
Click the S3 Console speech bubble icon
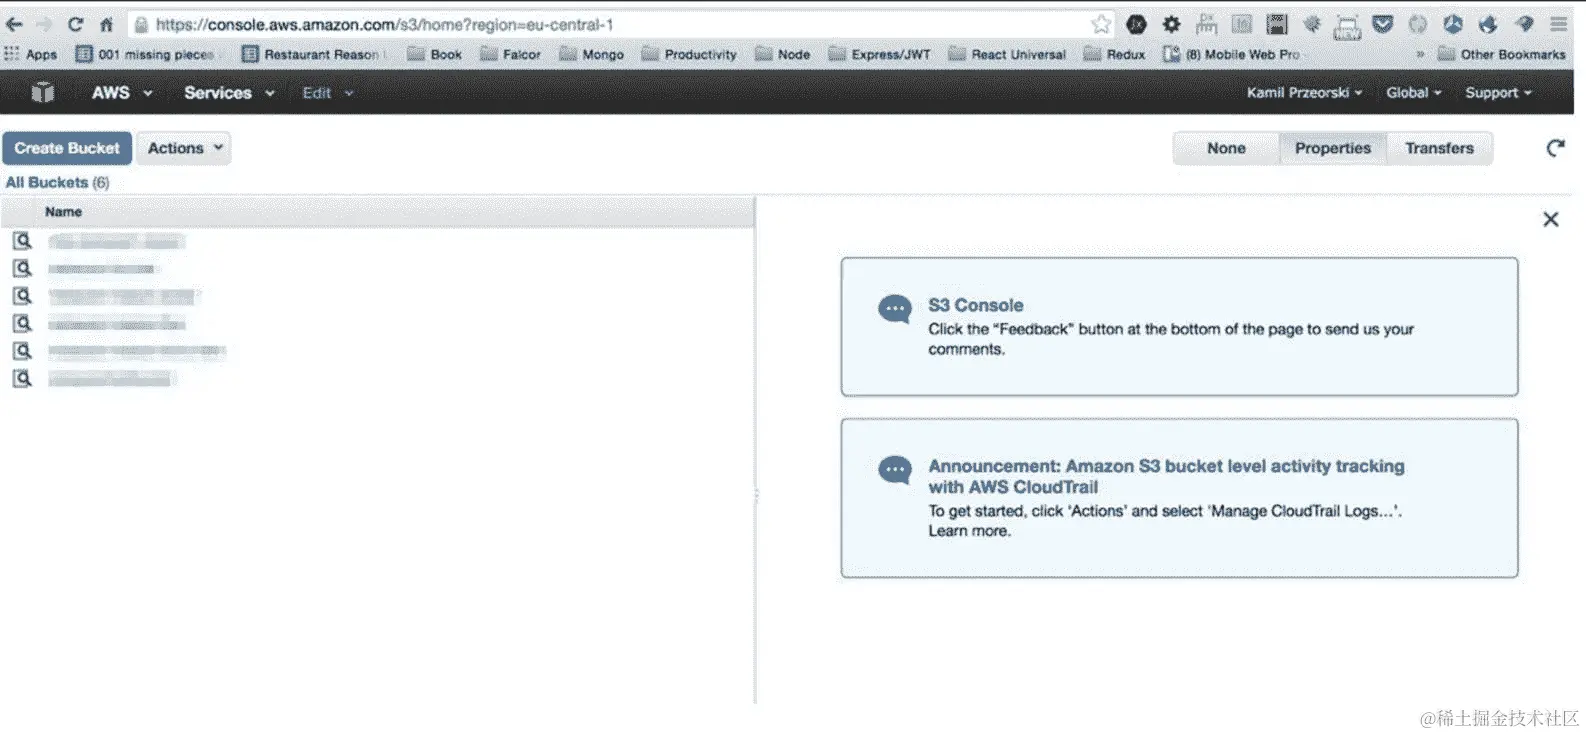(x=894, y=309)
